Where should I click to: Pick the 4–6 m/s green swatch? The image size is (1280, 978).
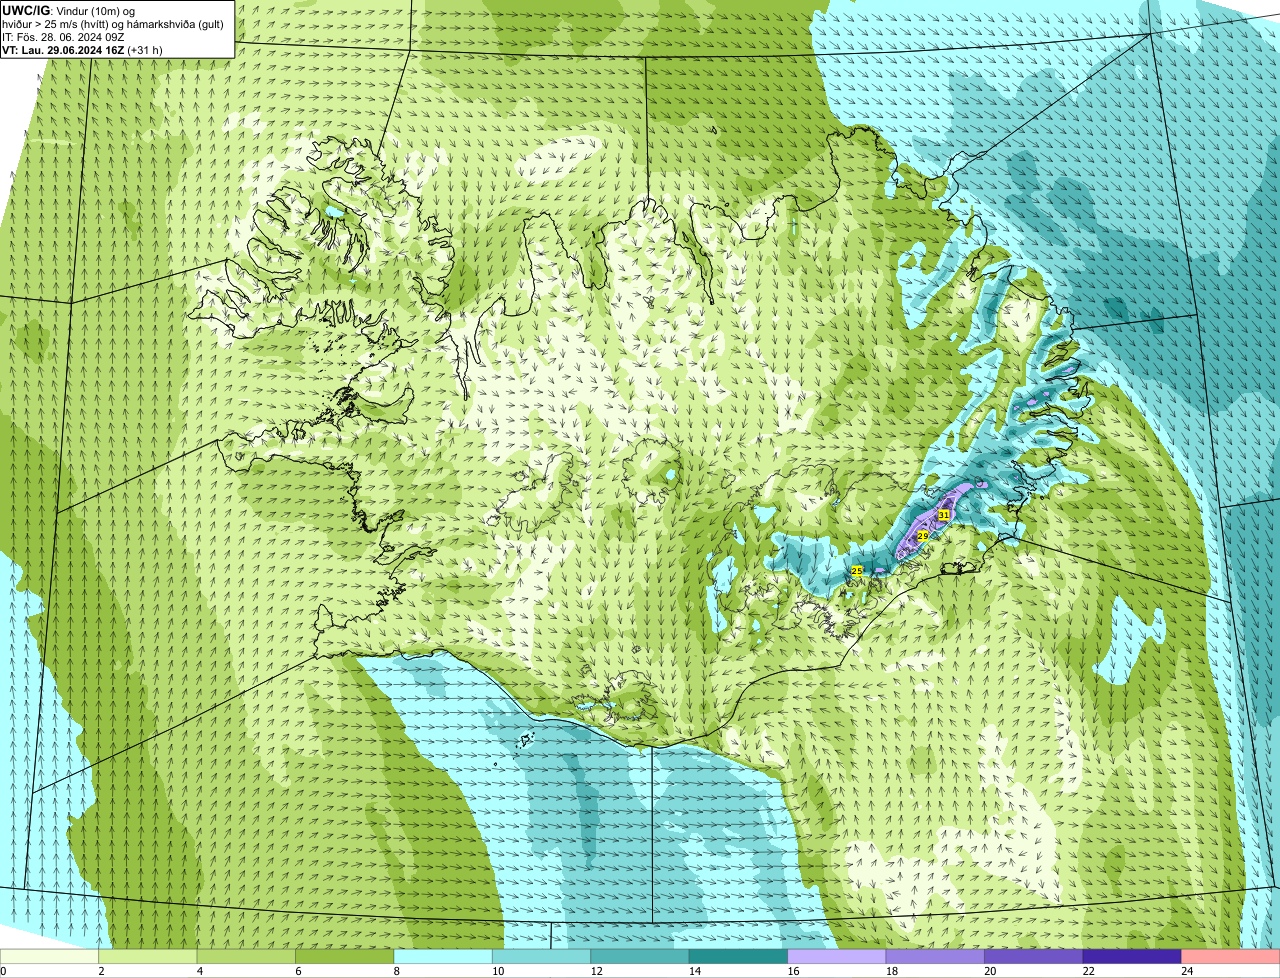246,957
